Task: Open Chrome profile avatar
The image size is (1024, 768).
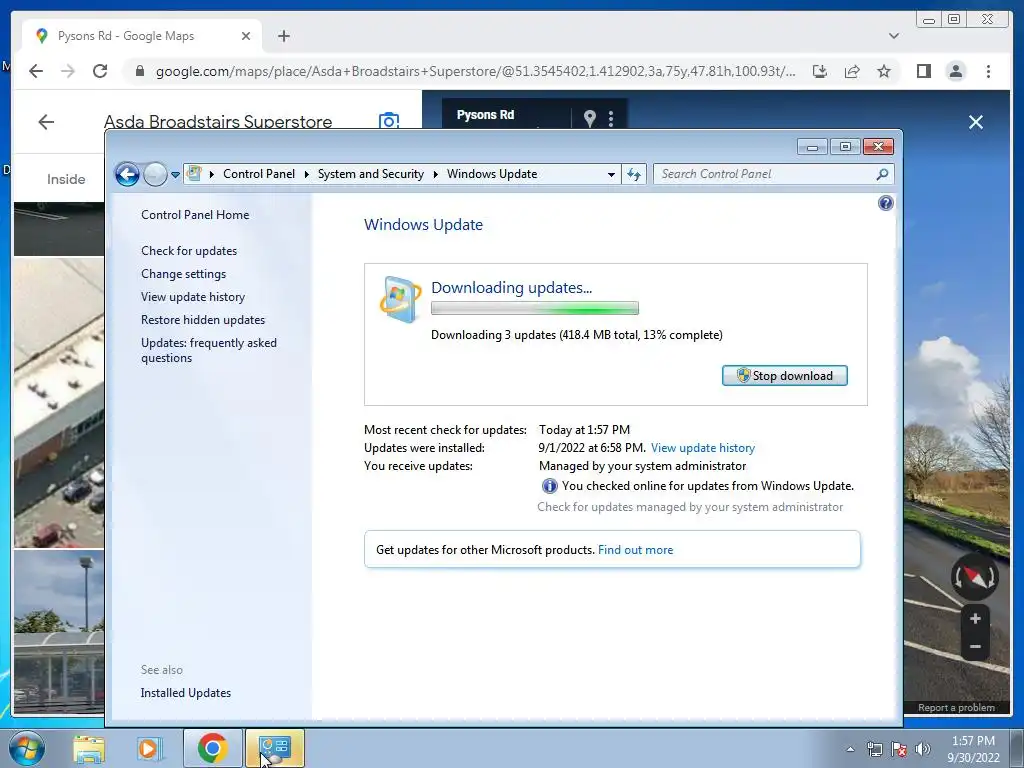Action: (955, 71)
